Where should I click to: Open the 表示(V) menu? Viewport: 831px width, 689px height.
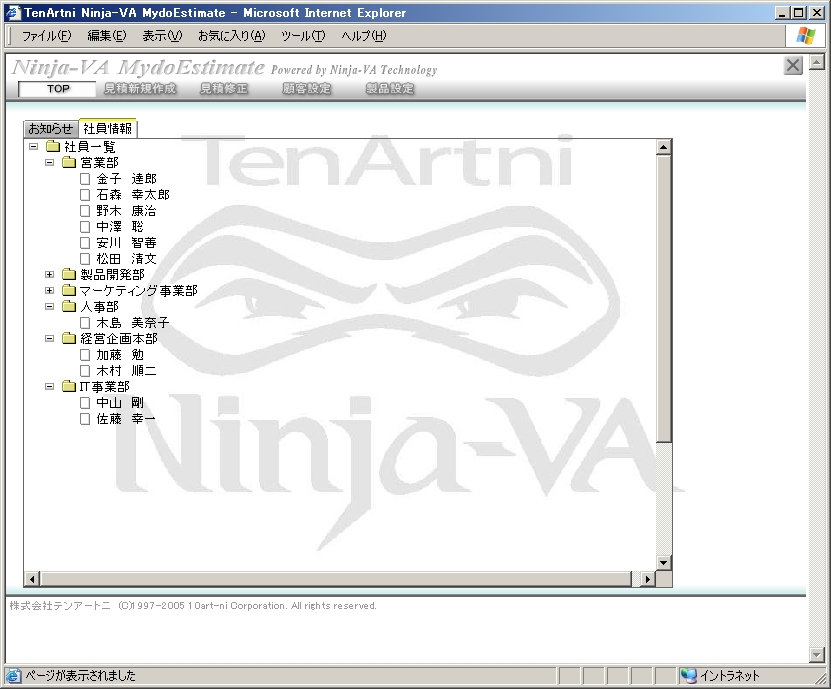[x=162, y=36]
